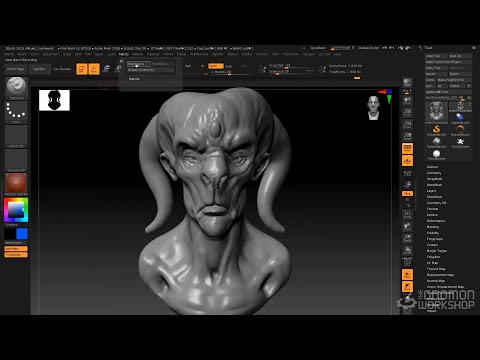Toggle the Zsub button
The width and height of the screenshot is (480, 360).
(x=229, y=66)
